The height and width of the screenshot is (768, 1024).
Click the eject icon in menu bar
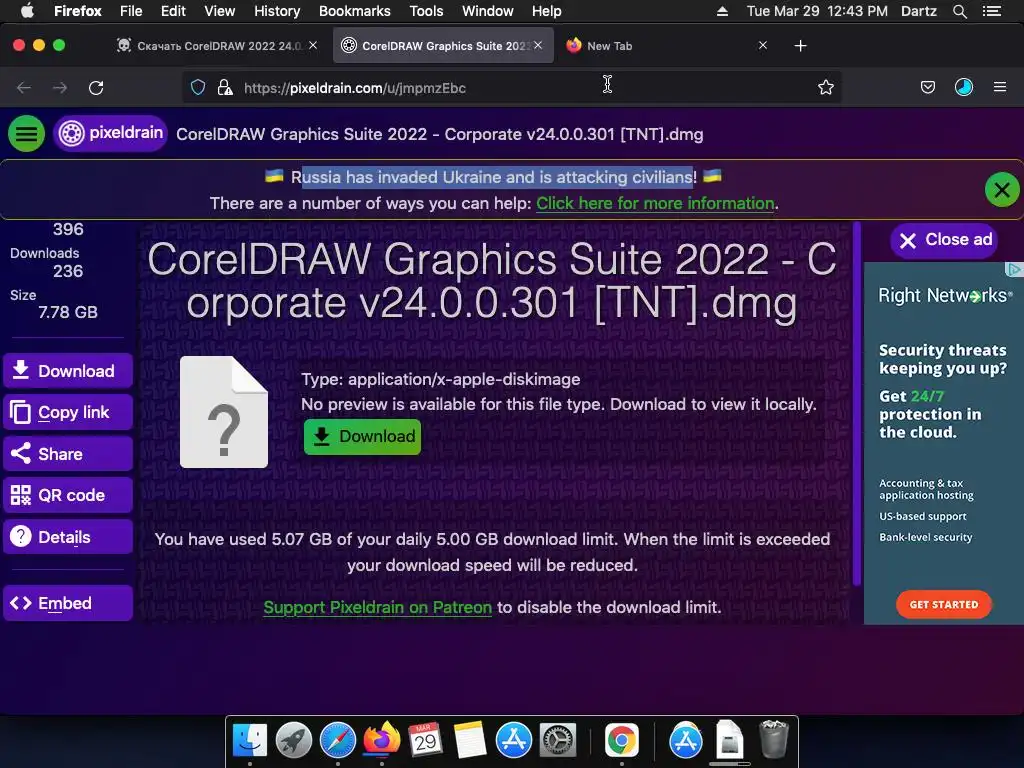722,11
